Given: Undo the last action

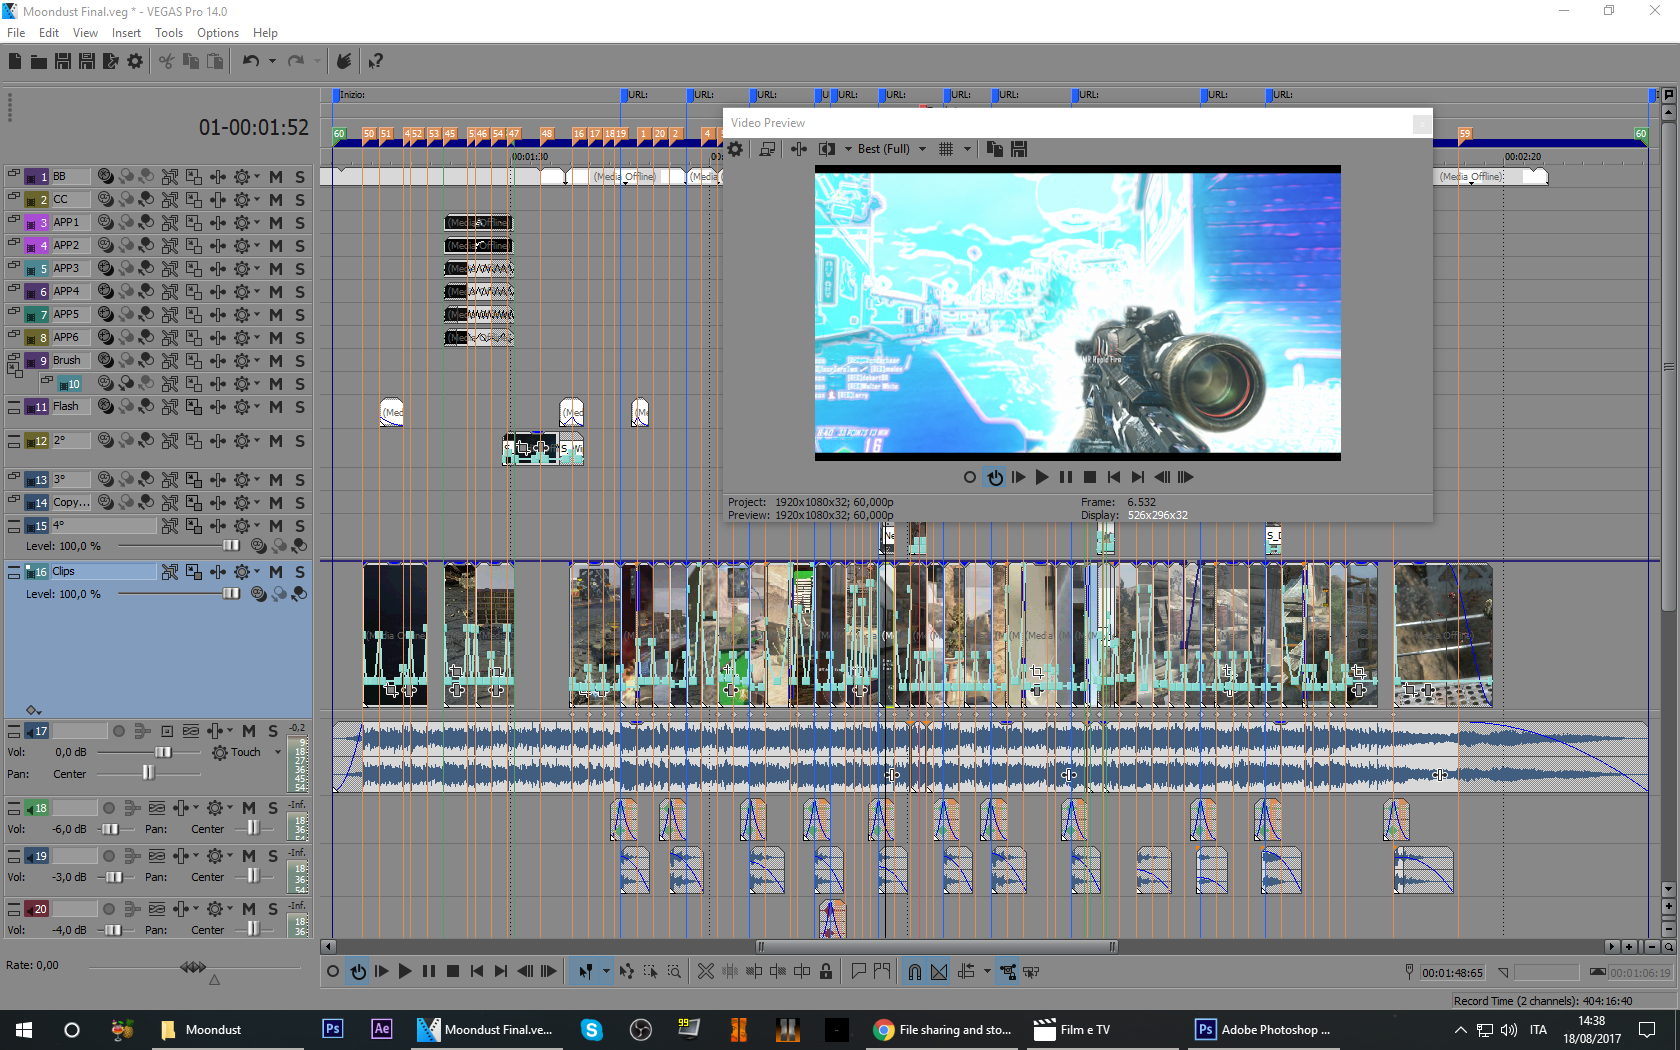Looking at the screenshot, I should coord(251,61).
